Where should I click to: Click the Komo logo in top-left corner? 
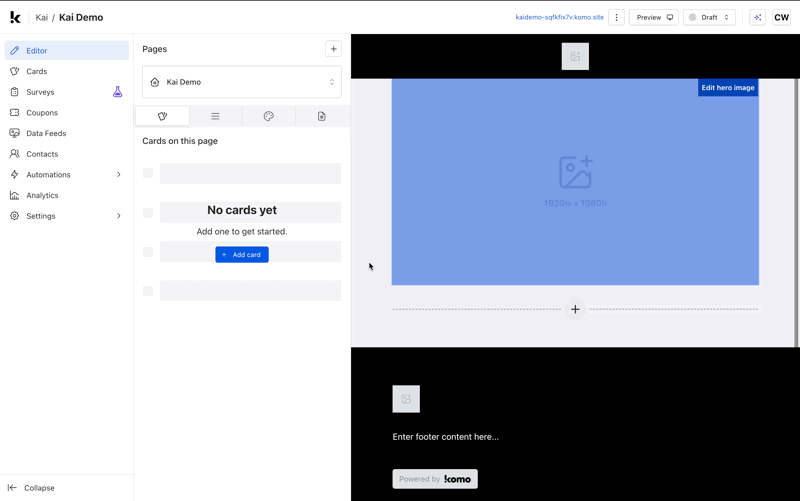15,17
